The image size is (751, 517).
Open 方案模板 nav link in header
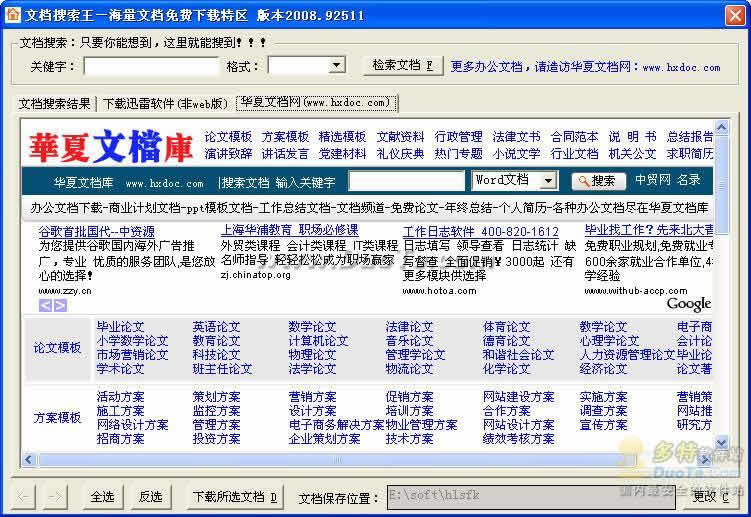click(x=285, y=137)
